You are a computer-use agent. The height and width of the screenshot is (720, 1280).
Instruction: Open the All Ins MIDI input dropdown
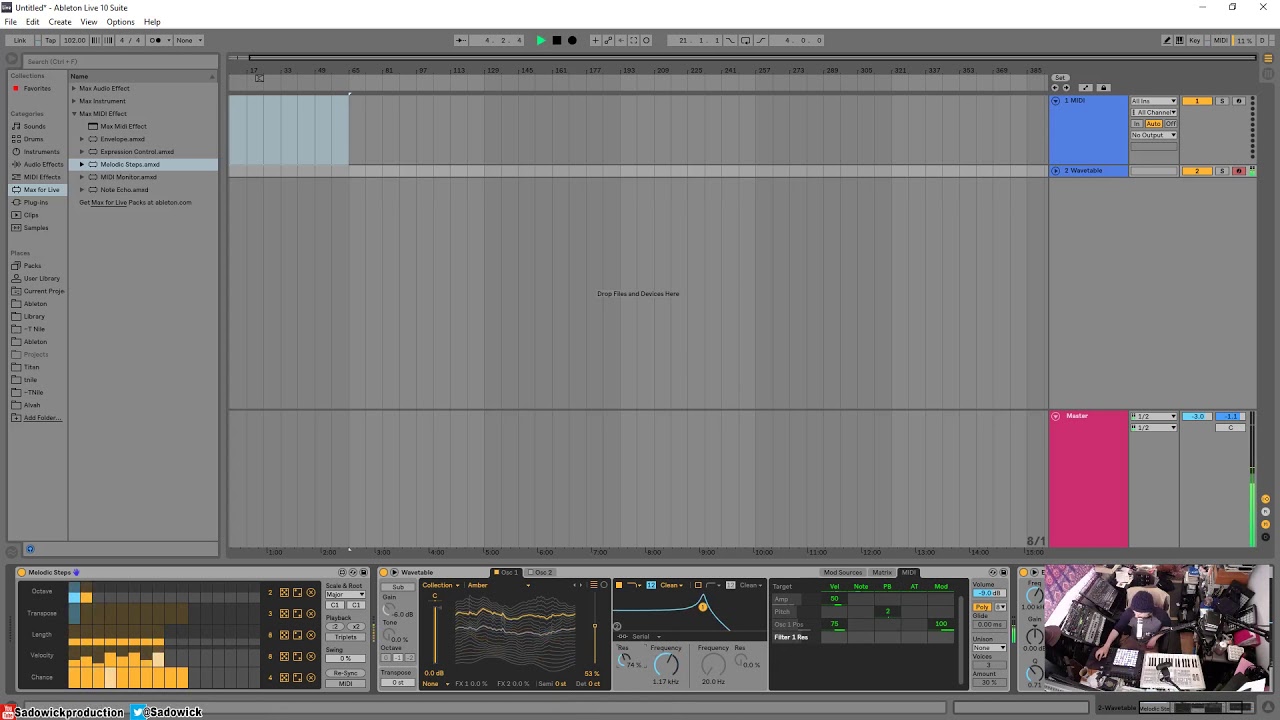(1154, 101)
